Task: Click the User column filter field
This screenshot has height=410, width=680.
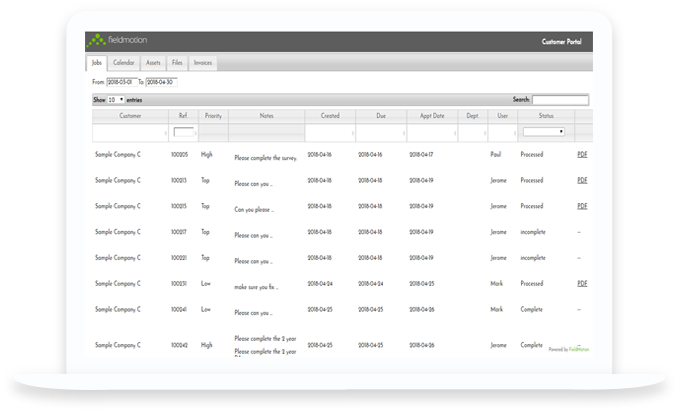Action: pos(503,133)
